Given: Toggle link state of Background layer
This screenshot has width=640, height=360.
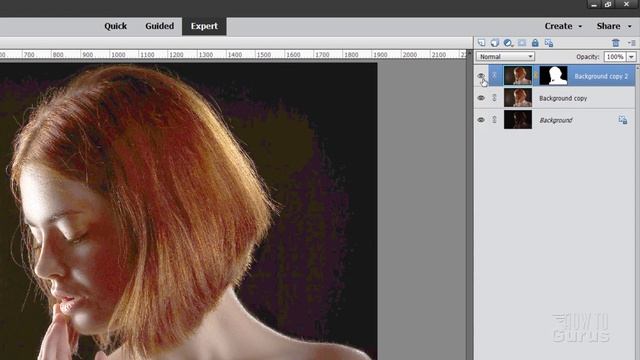Looking at the screenshot, I should tap(494, 120).
